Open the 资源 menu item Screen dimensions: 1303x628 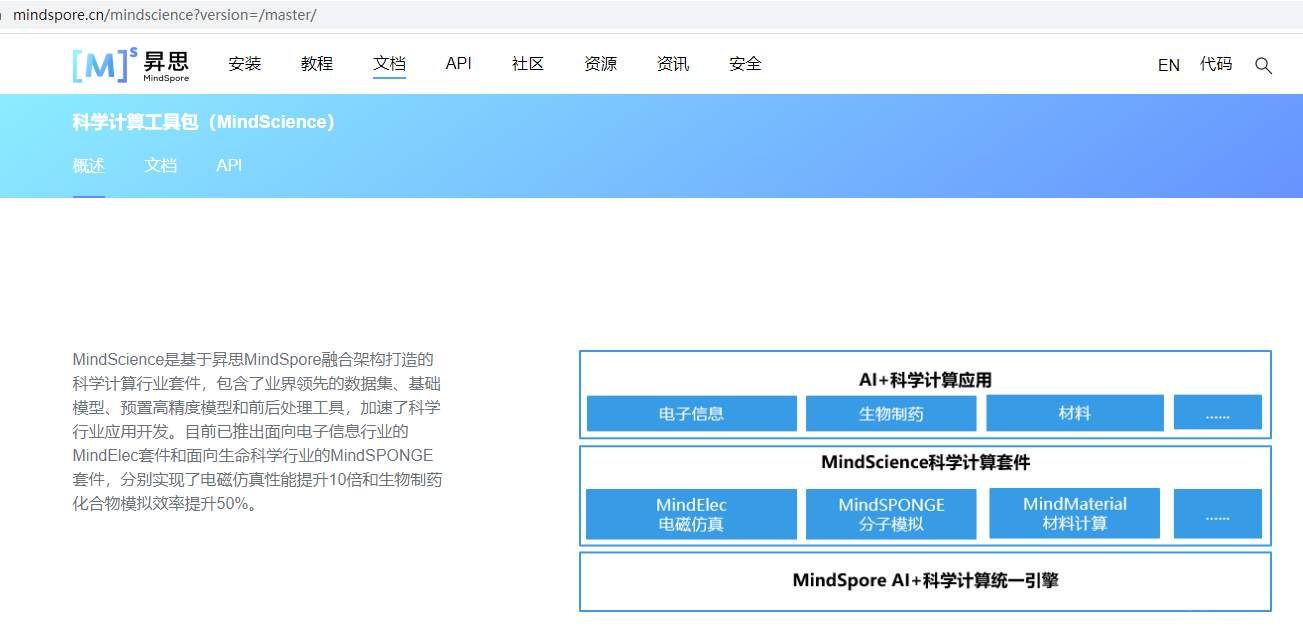pyautogui.click(x=600, y=64)
